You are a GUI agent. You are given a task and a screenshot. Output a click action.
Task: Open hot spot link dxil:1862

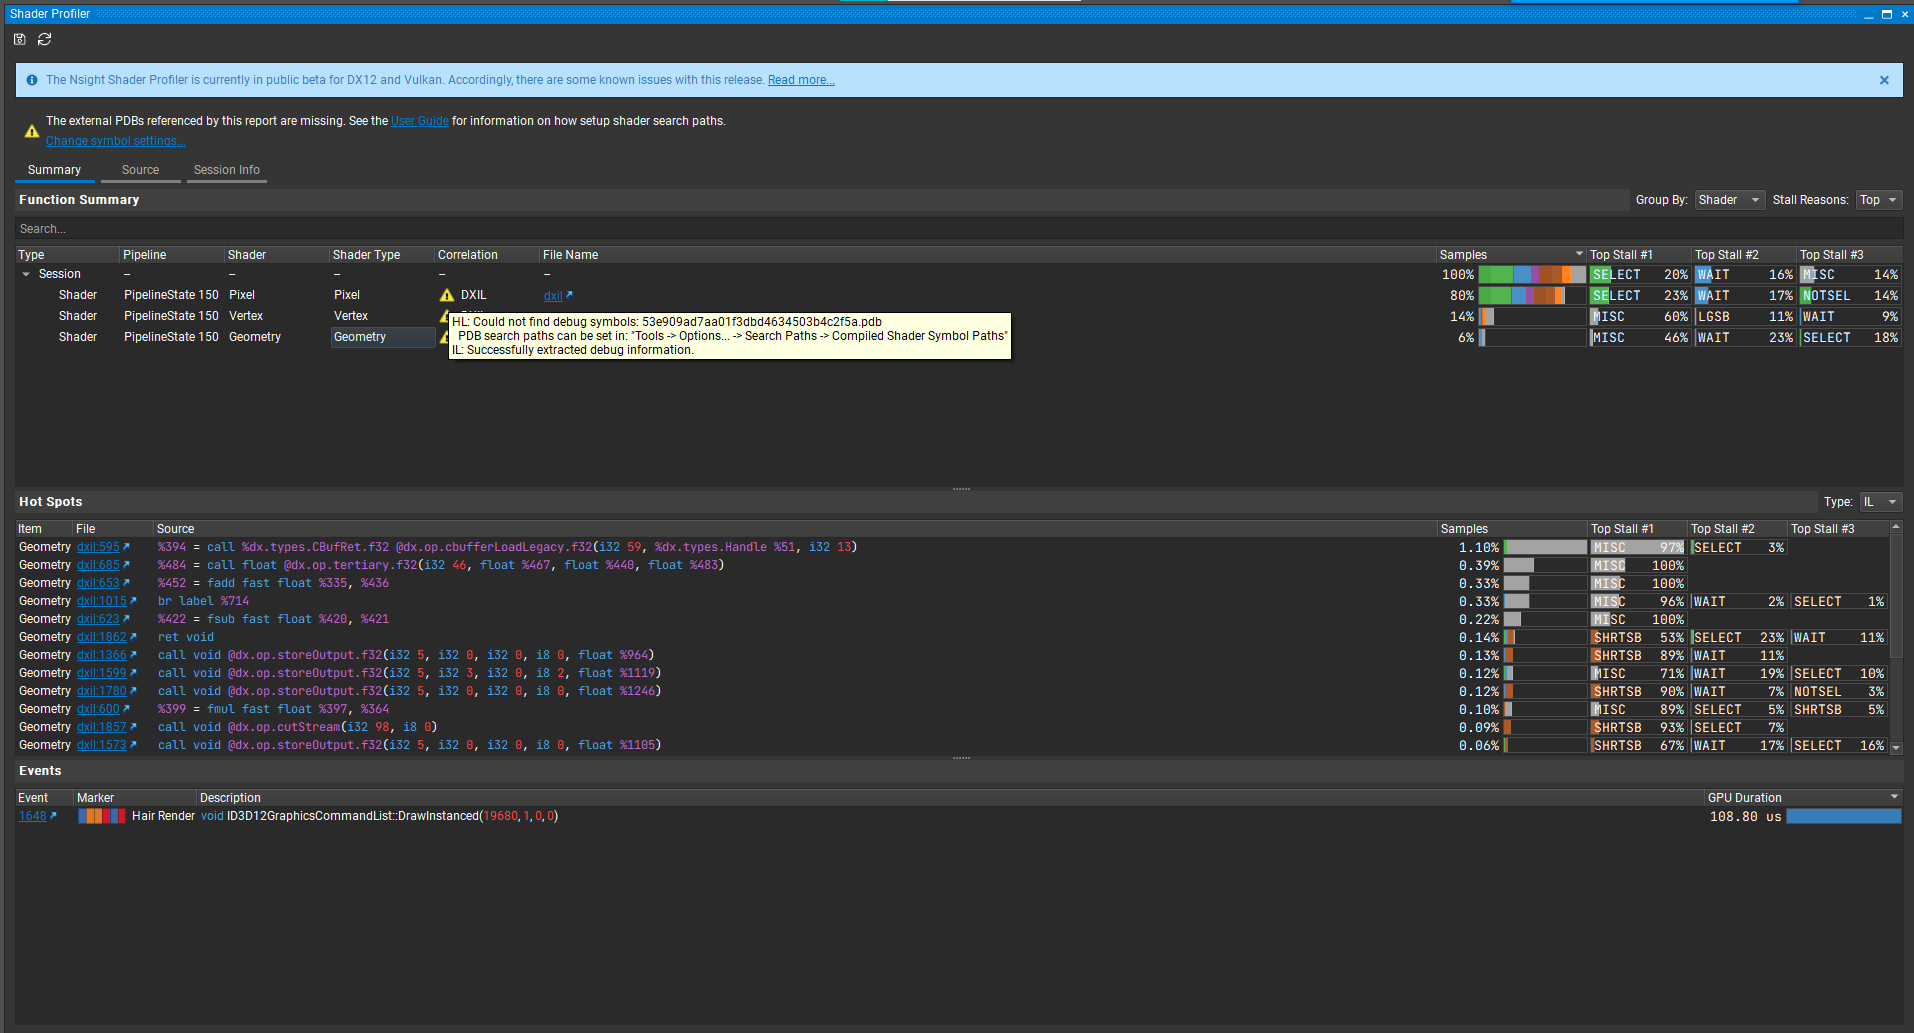tap(102, 637)
